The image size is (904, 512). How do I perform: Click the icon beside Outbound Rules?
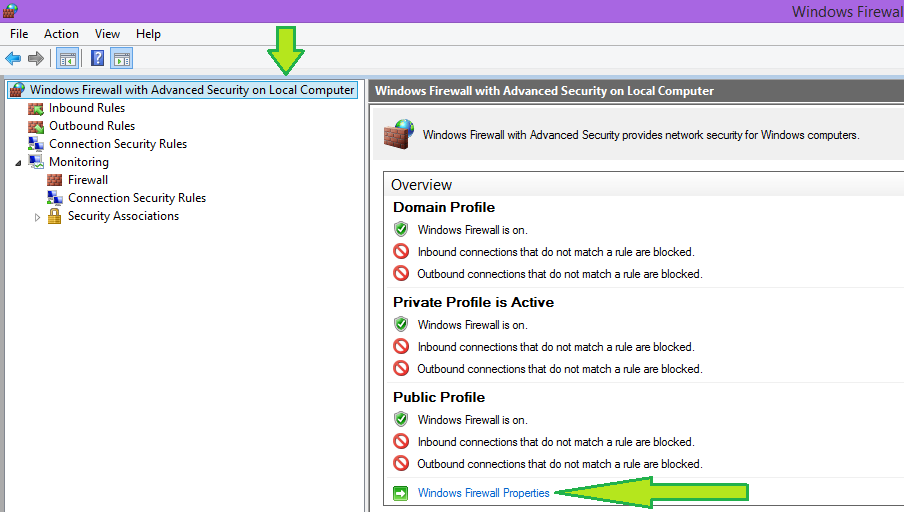(x=36, y=126)
